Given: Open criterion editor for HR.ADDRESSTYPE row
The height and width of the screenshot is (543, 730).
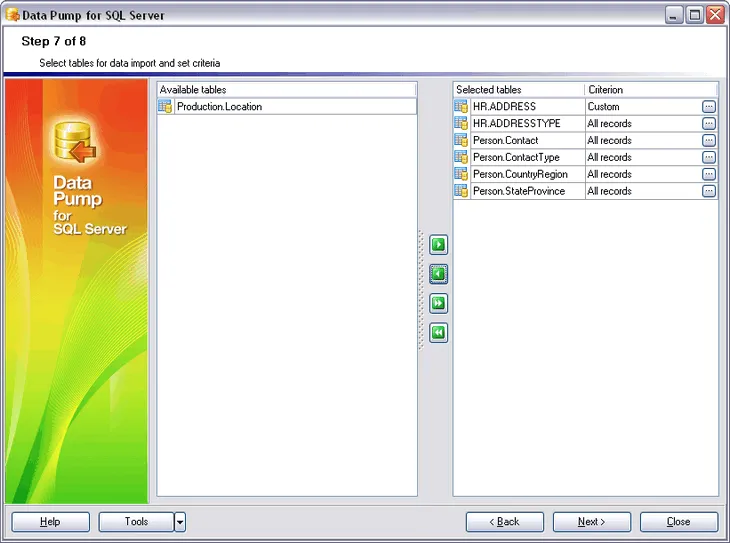Looking at the screenshot, I should click(x=709, y=123).
